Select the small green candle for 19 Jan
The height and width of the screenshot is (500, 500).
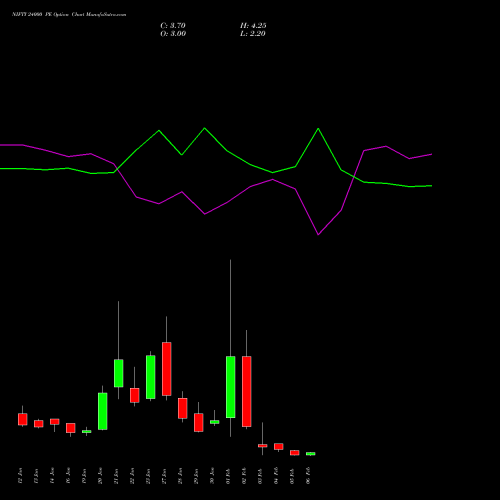[87, 431]
